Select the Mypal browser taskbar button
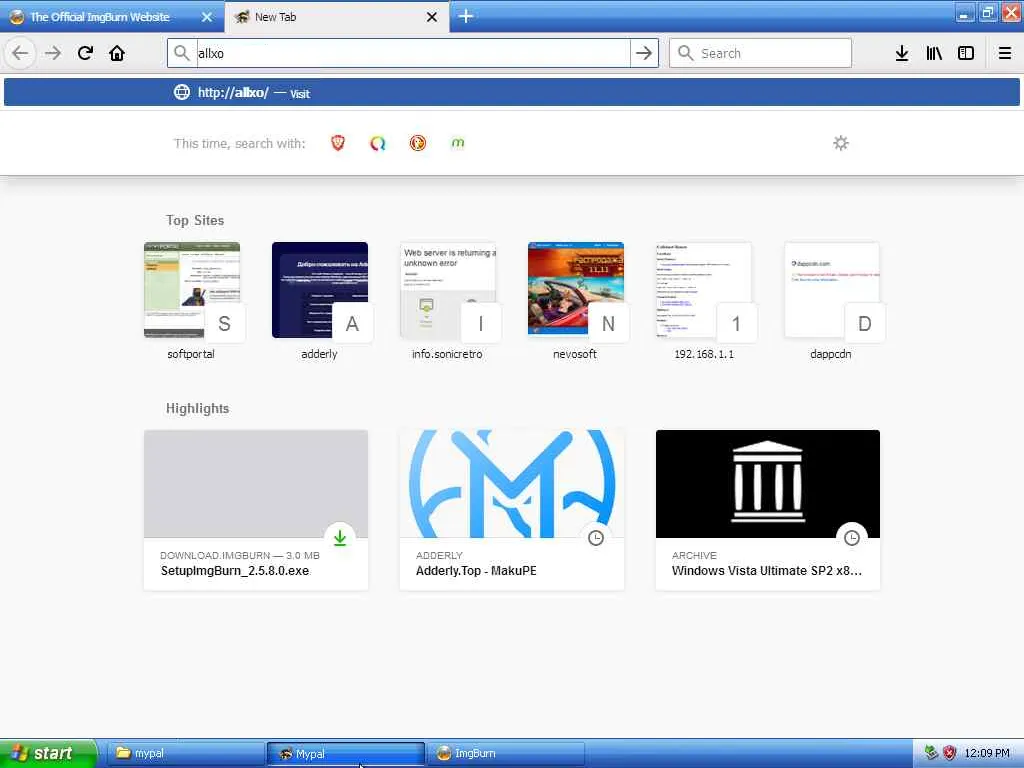 (346, 754)
